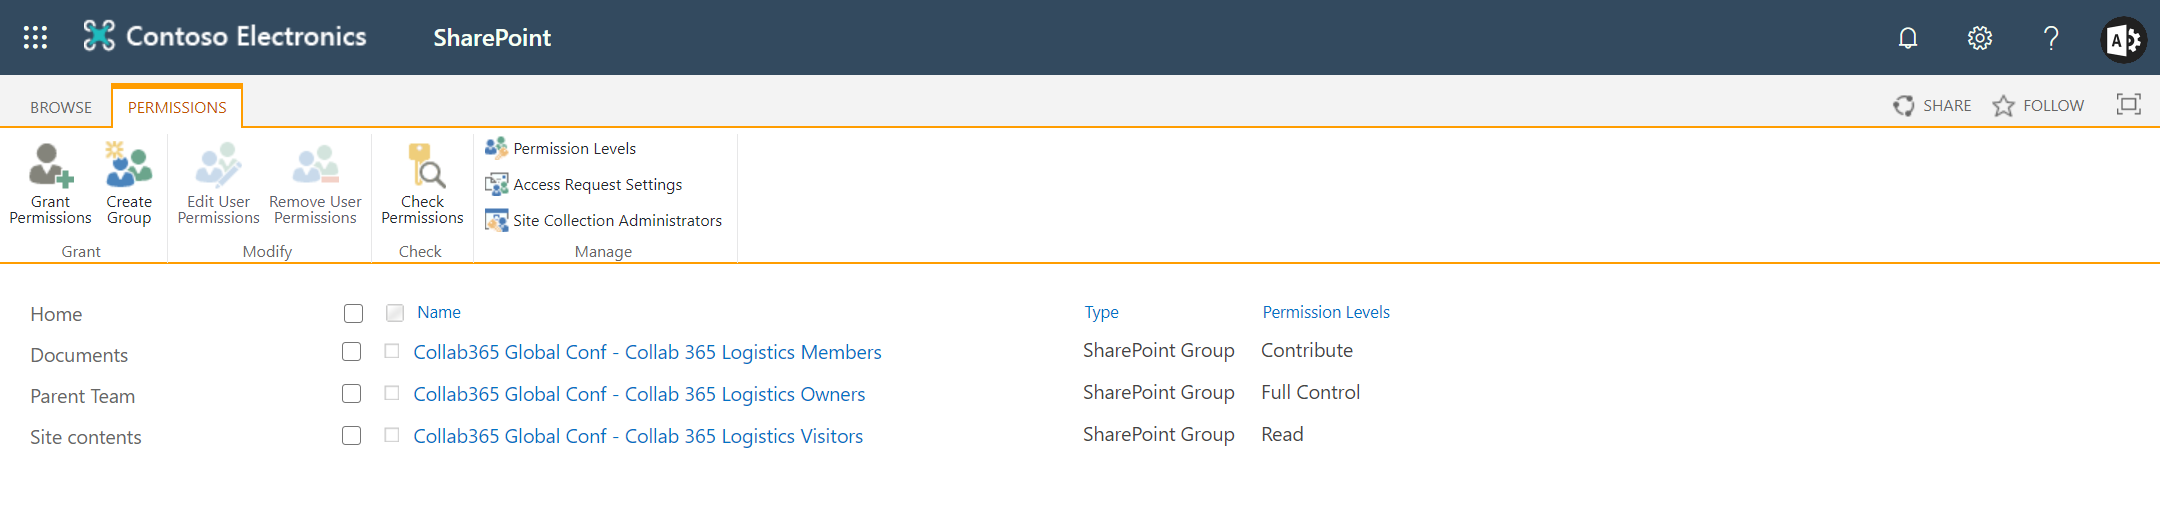
Task: Open the help question mark
Action: [x=2051, y=38]
